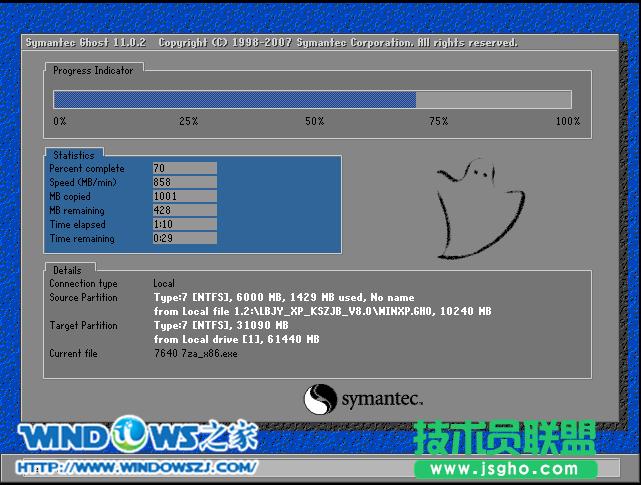Click the Symantec circular logo icon
Viewport: 641px width, 485px height.
pyautogui.click(x=320, y=399)
